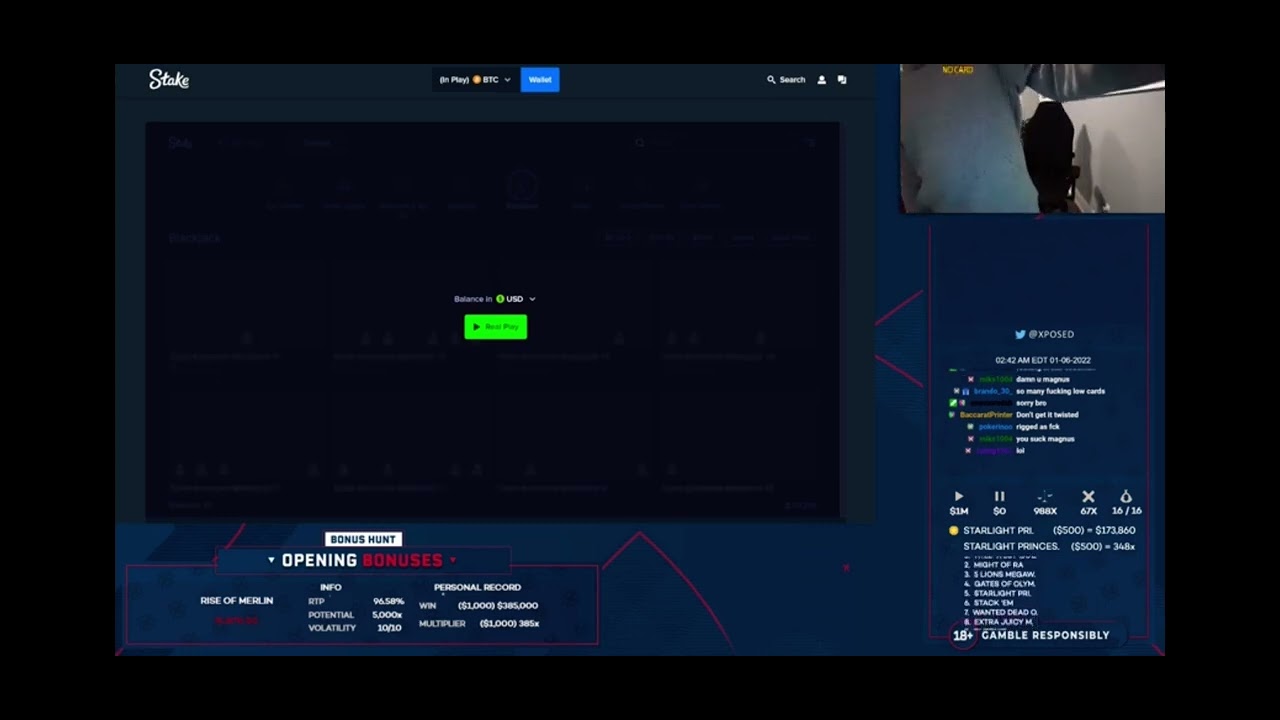Click the Stake logo
Viewport: 1280px width, 720px height.
[x=169, y=79]
